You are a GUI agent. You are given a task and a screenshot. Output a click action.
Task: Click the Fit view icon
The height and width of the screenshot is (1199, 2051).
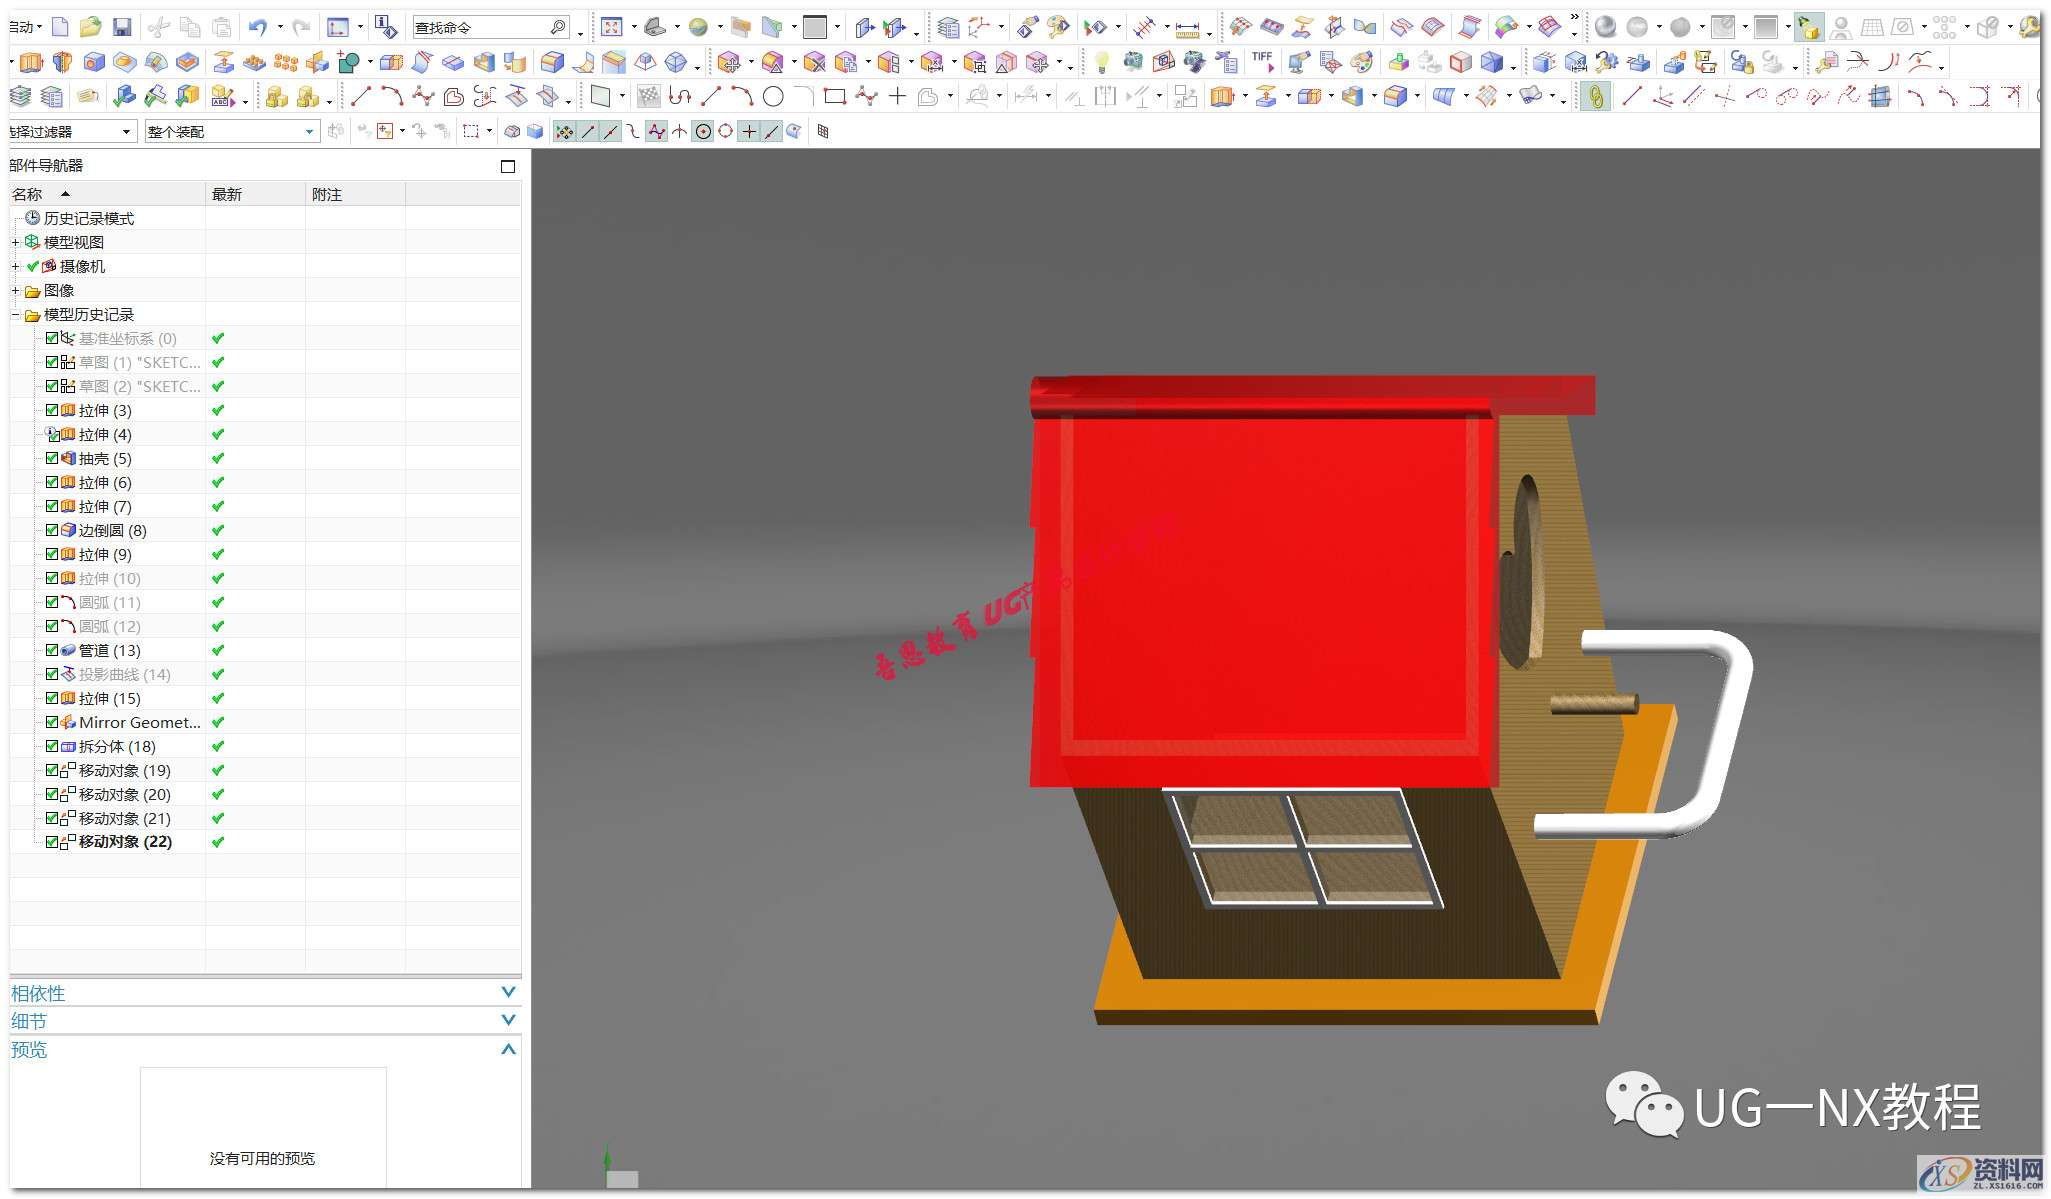pyautogui.click(x=612, y=27)
